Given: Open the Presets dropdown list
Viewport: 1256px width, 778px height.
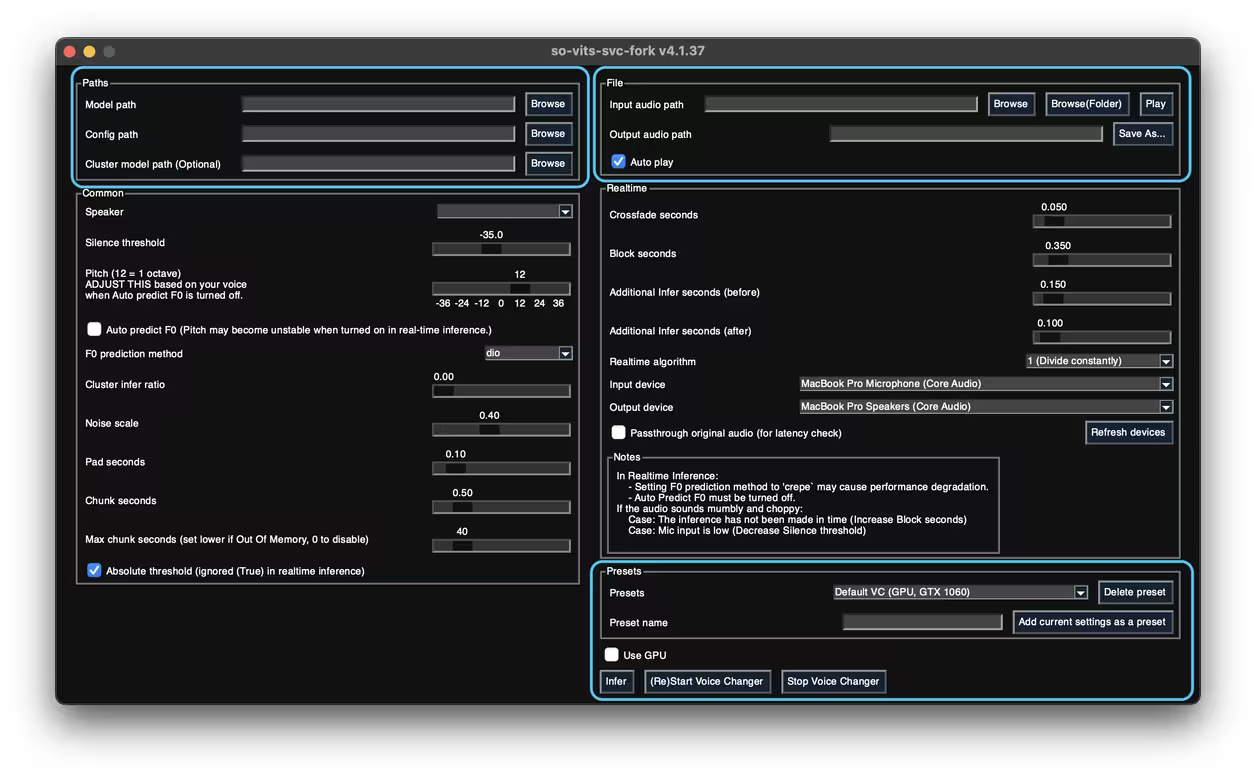Looking at the screenshot, I should (x=960, y=592).
